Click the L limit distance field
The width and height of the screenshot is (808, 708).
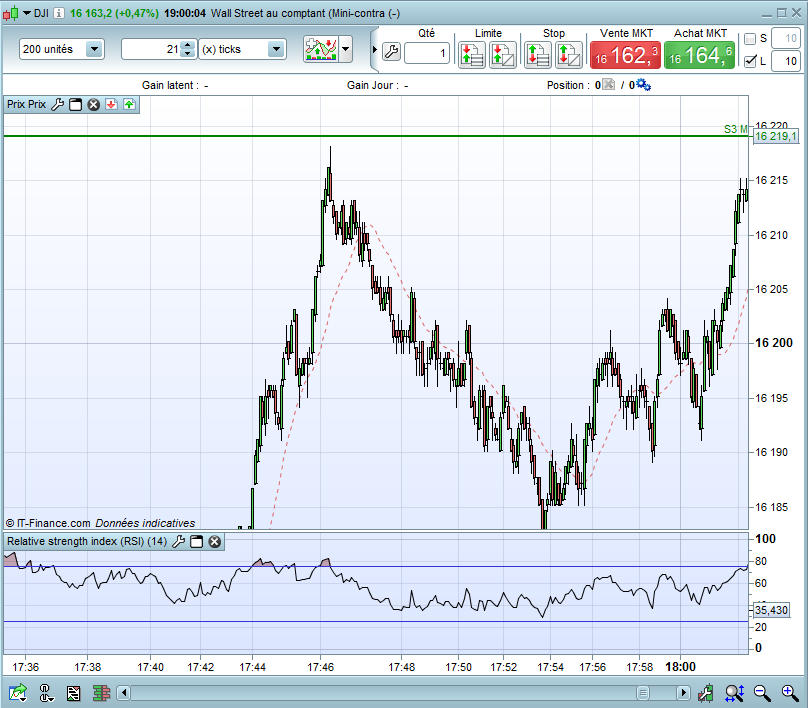786,61
